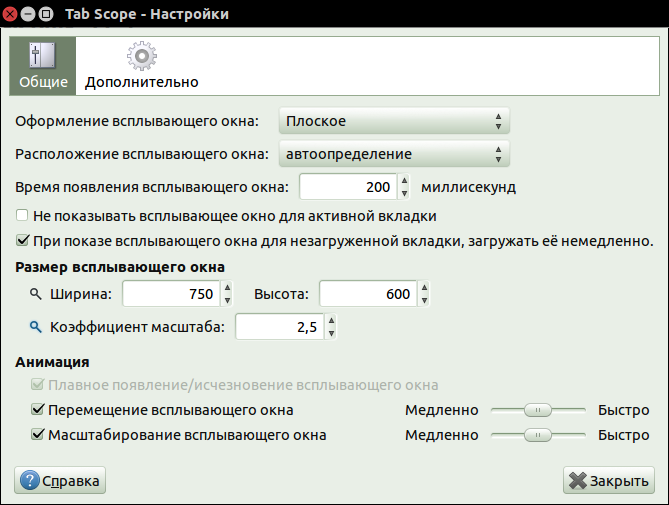Maximize the Tab Scope settings window

[x=46, y=14]
